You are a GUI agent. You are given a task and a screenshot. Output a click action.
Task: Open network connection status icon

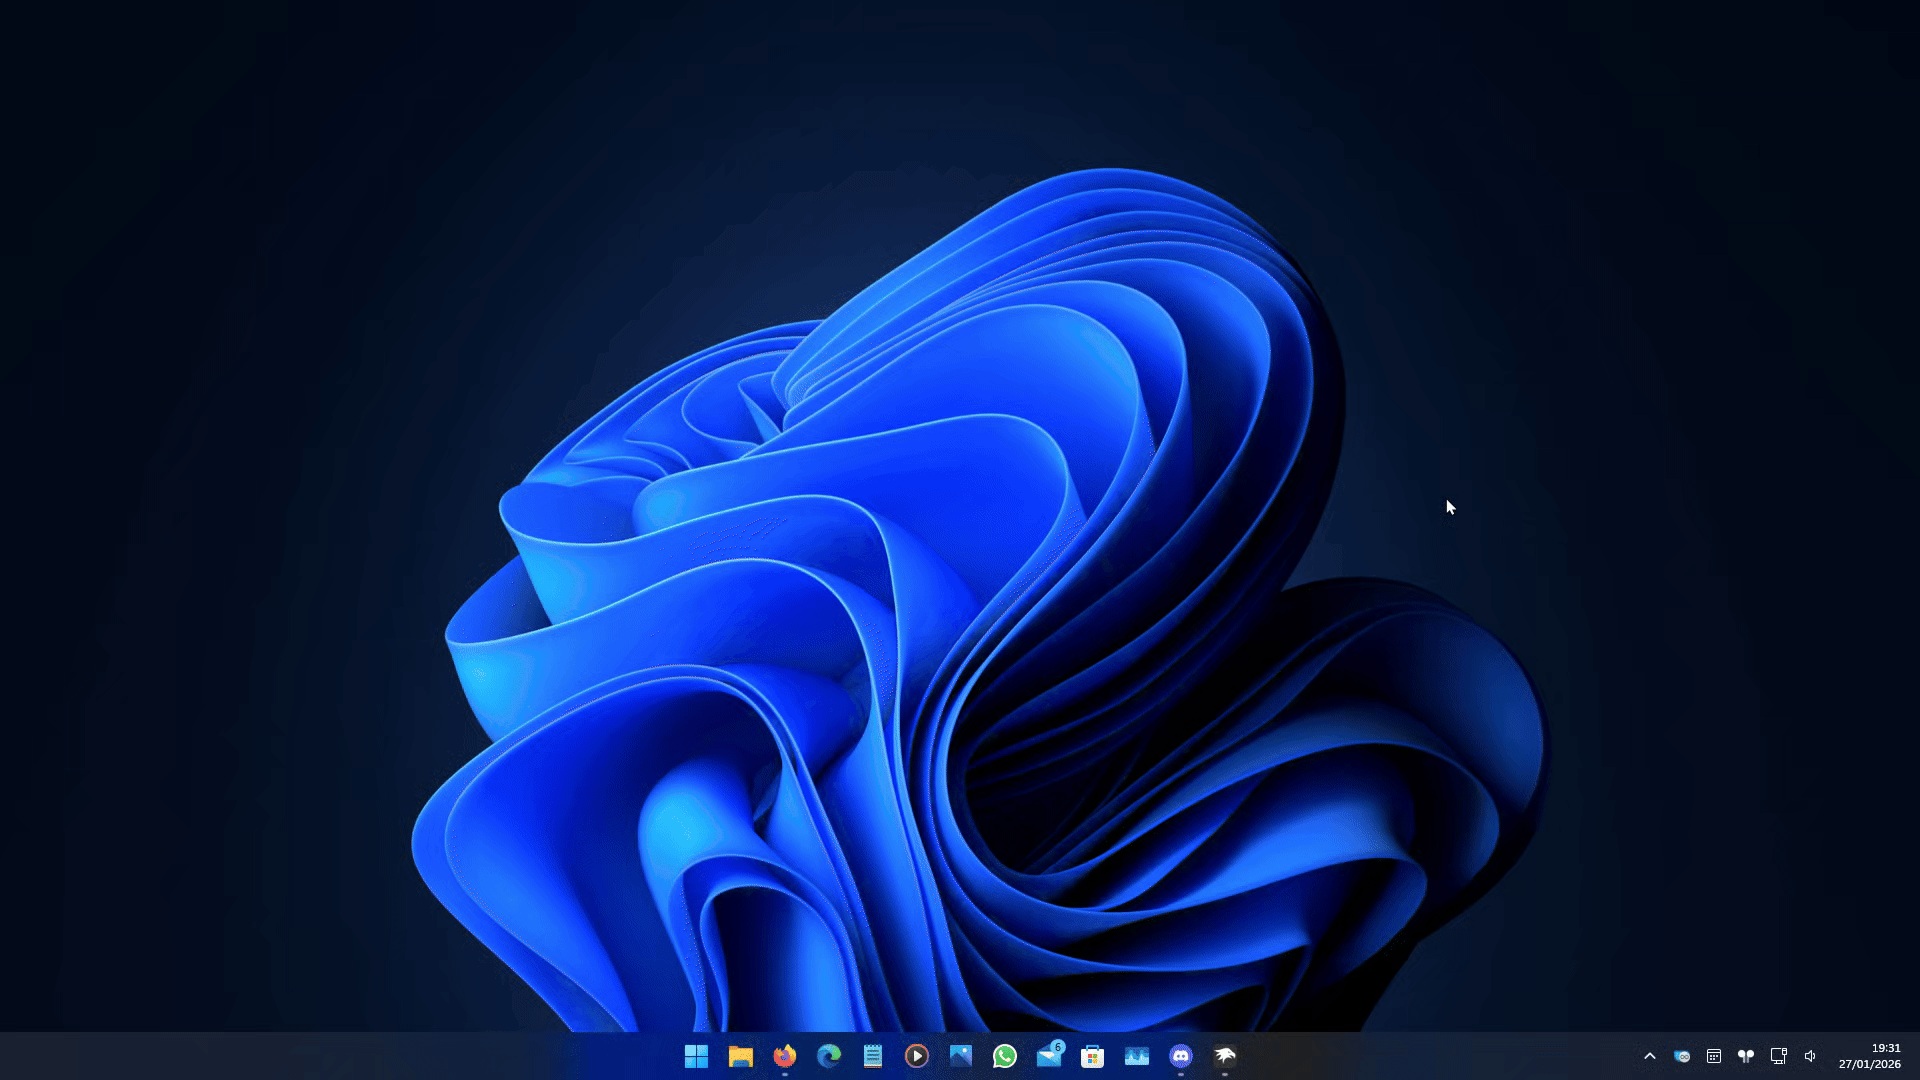click(x=1778, y=1056)
